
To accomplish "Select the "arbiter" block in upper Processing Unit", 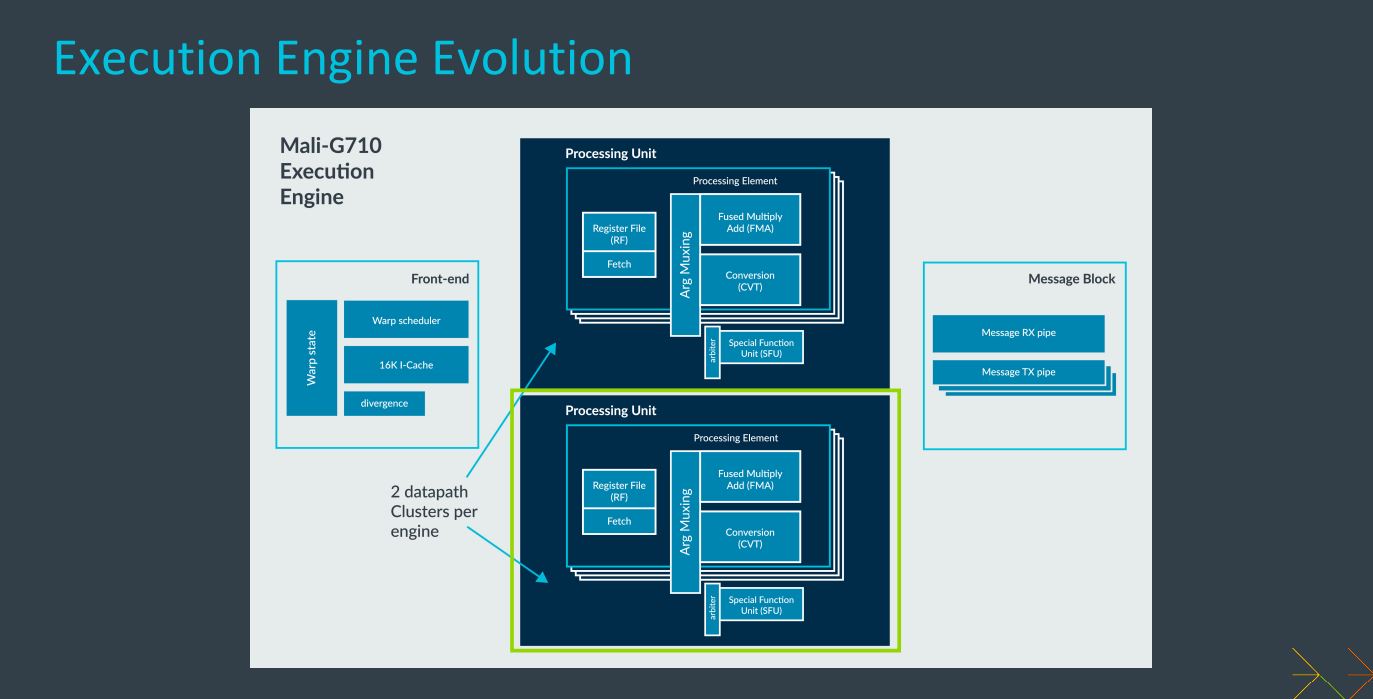I will click(x=712, y=352).
